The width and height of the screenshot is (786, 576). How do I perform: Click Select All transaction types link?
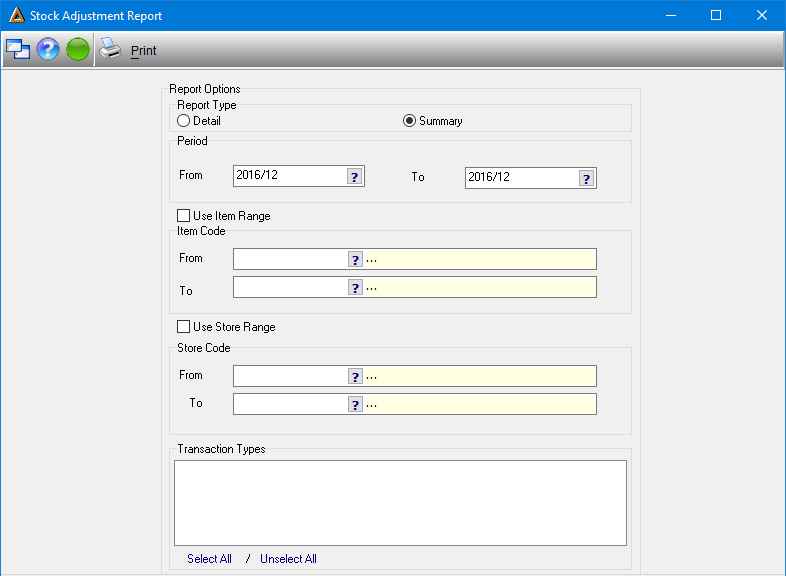pyautogui.click(x=209, y=559)
